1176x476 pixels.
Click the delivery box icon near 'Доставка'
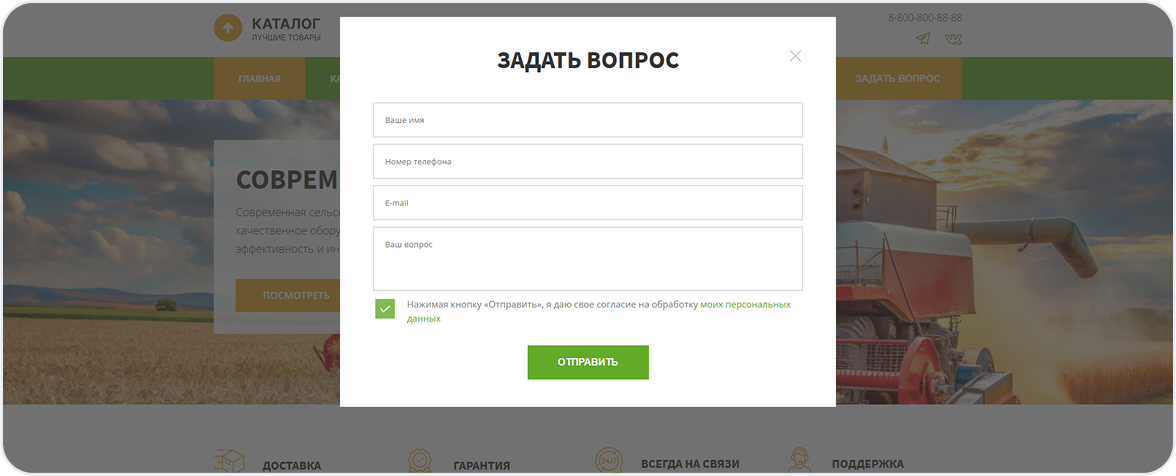pos(230,462)
